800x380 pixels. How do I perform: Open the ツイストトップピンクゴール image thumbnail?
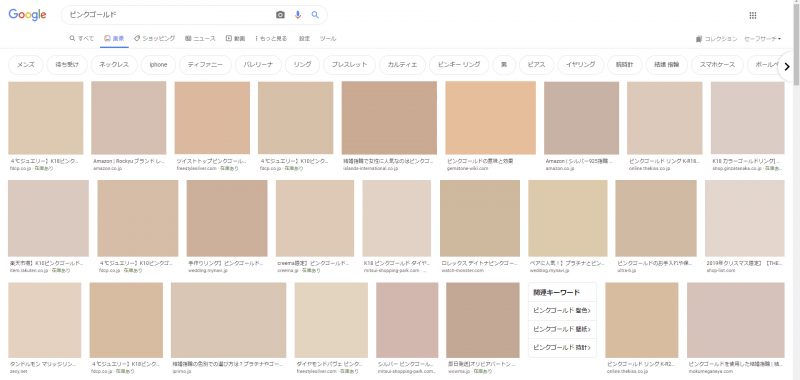click(x=212, y=118)
